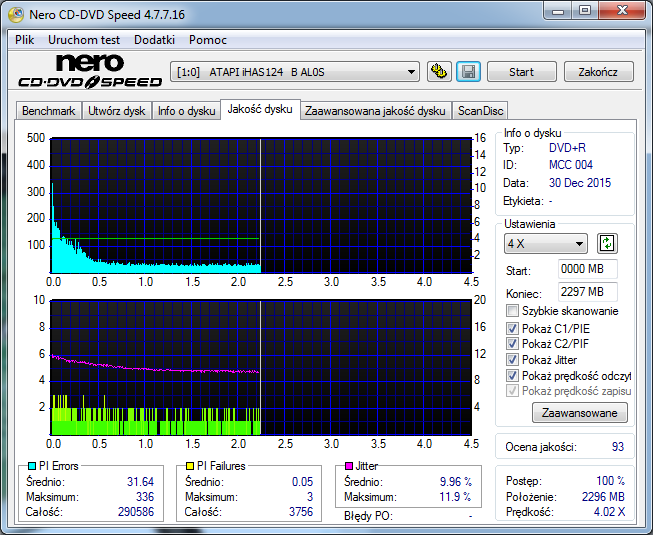
Task: Click the date value 30 Dec 2015
Action: coord(580,183)
